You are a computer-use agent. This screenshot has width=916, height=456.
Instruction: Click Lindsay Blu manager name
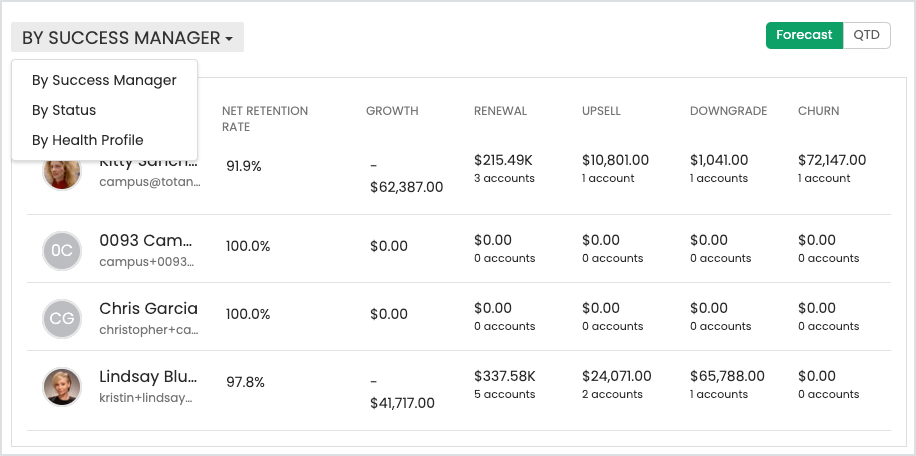(148, 377)
